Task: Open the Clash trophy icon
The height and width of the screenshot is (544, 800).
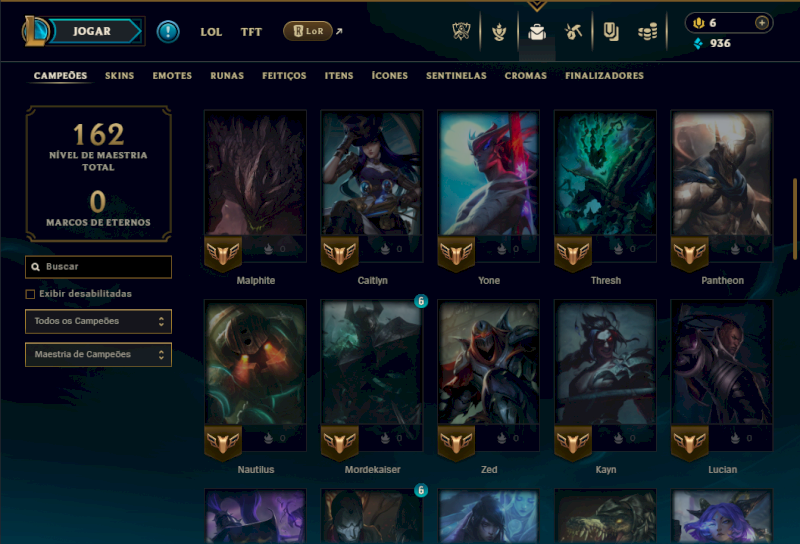Action: point(461,32)
